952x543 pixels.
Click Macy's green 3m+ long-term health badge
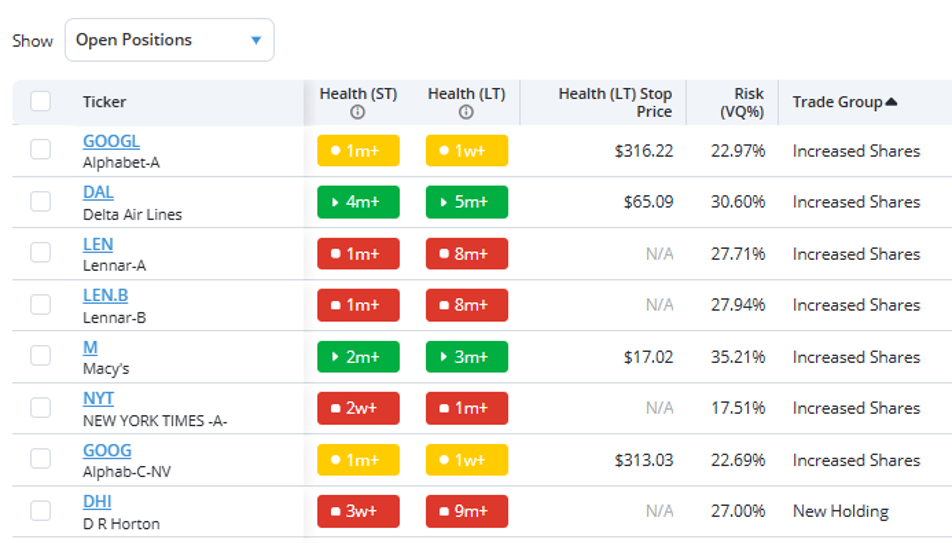(x=466, y=357)
